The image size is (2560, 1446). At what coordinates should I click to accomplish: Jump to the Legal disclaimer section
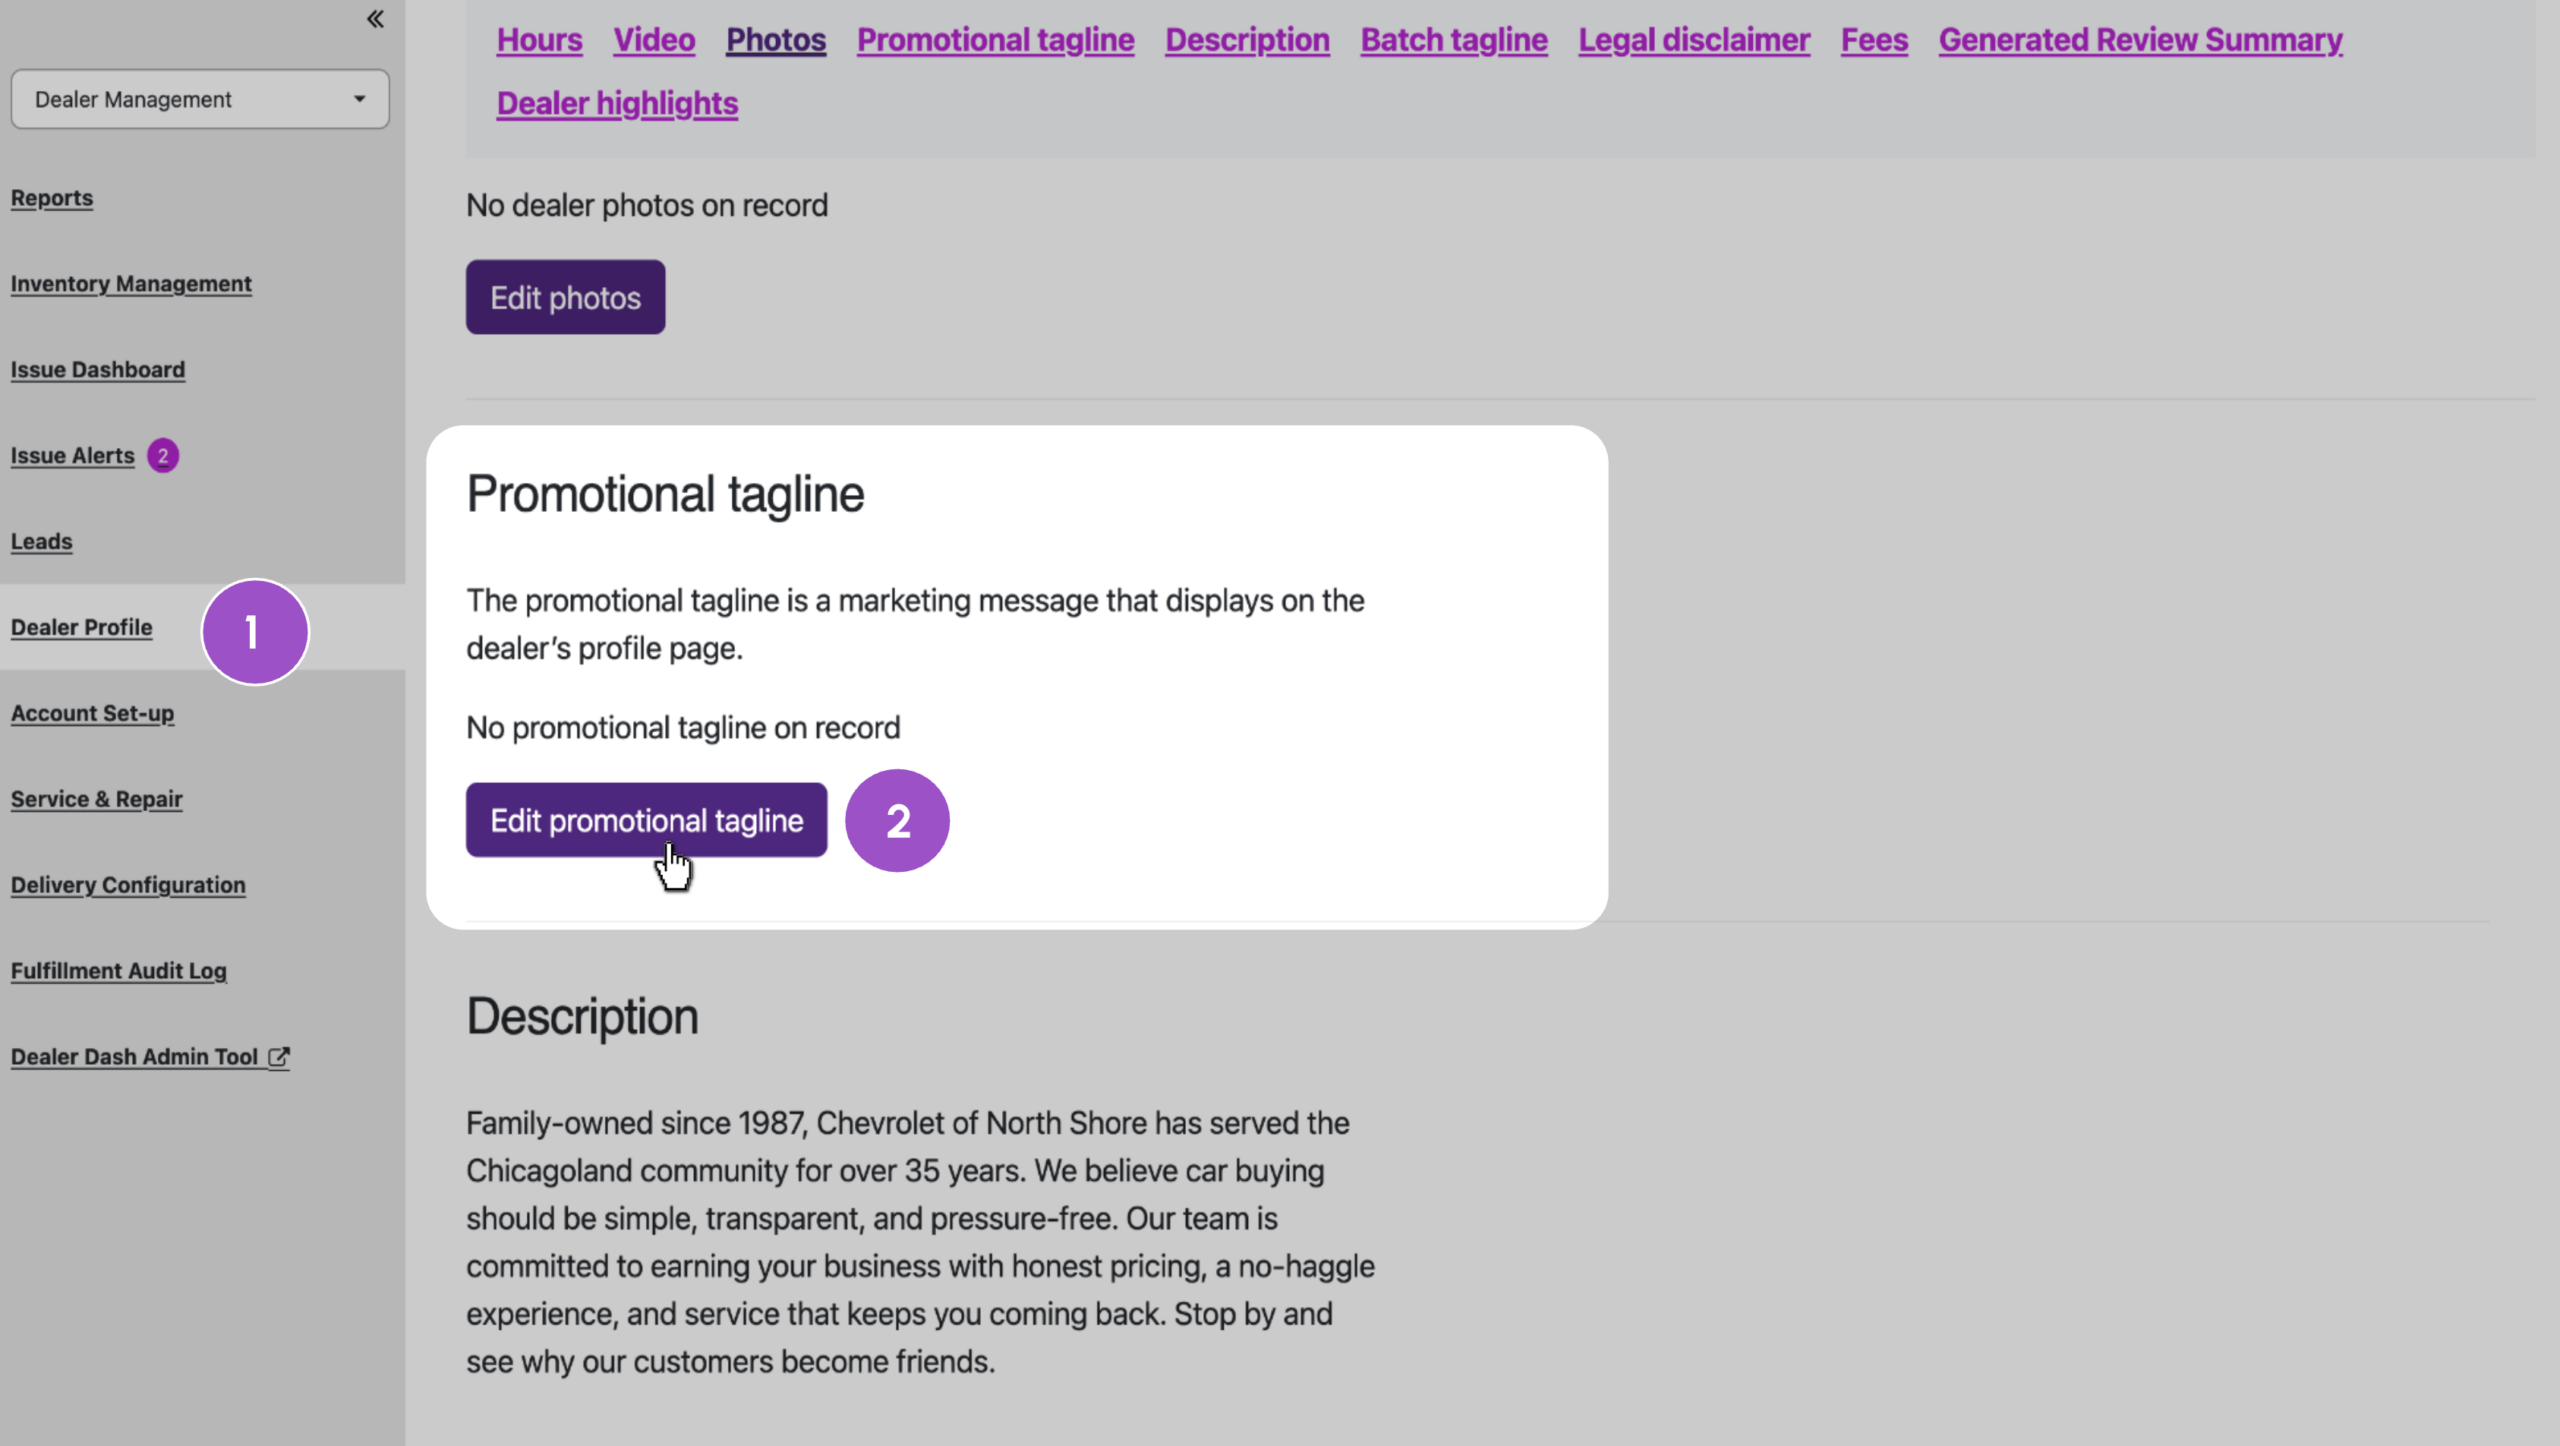pyautogui.click(x=1694, y=40)
